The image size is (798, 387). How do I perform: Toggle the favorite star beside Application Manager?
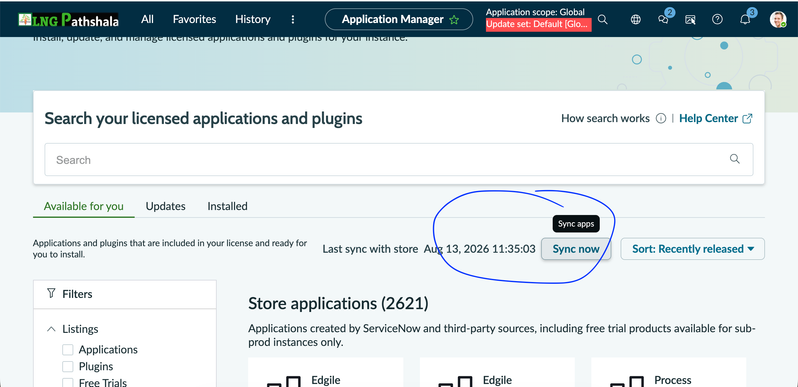click(x=454, y=20)
